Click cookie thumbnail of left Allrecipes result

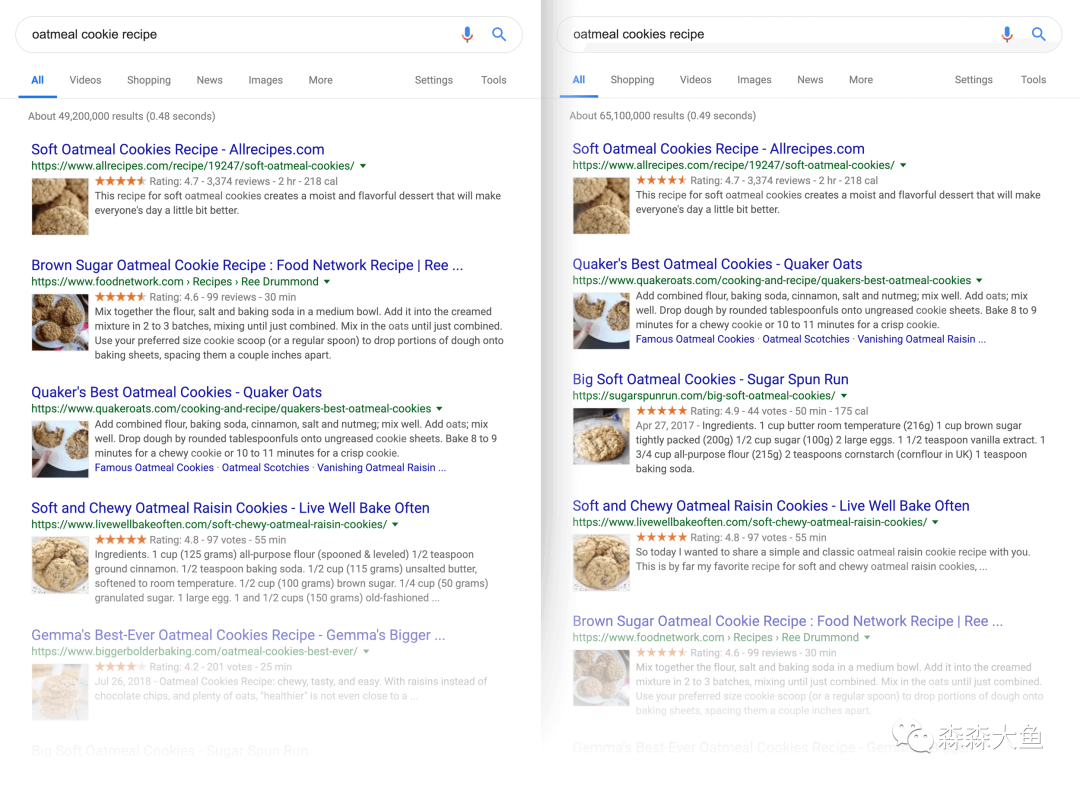pyautogui.click(x=60, y=206)
